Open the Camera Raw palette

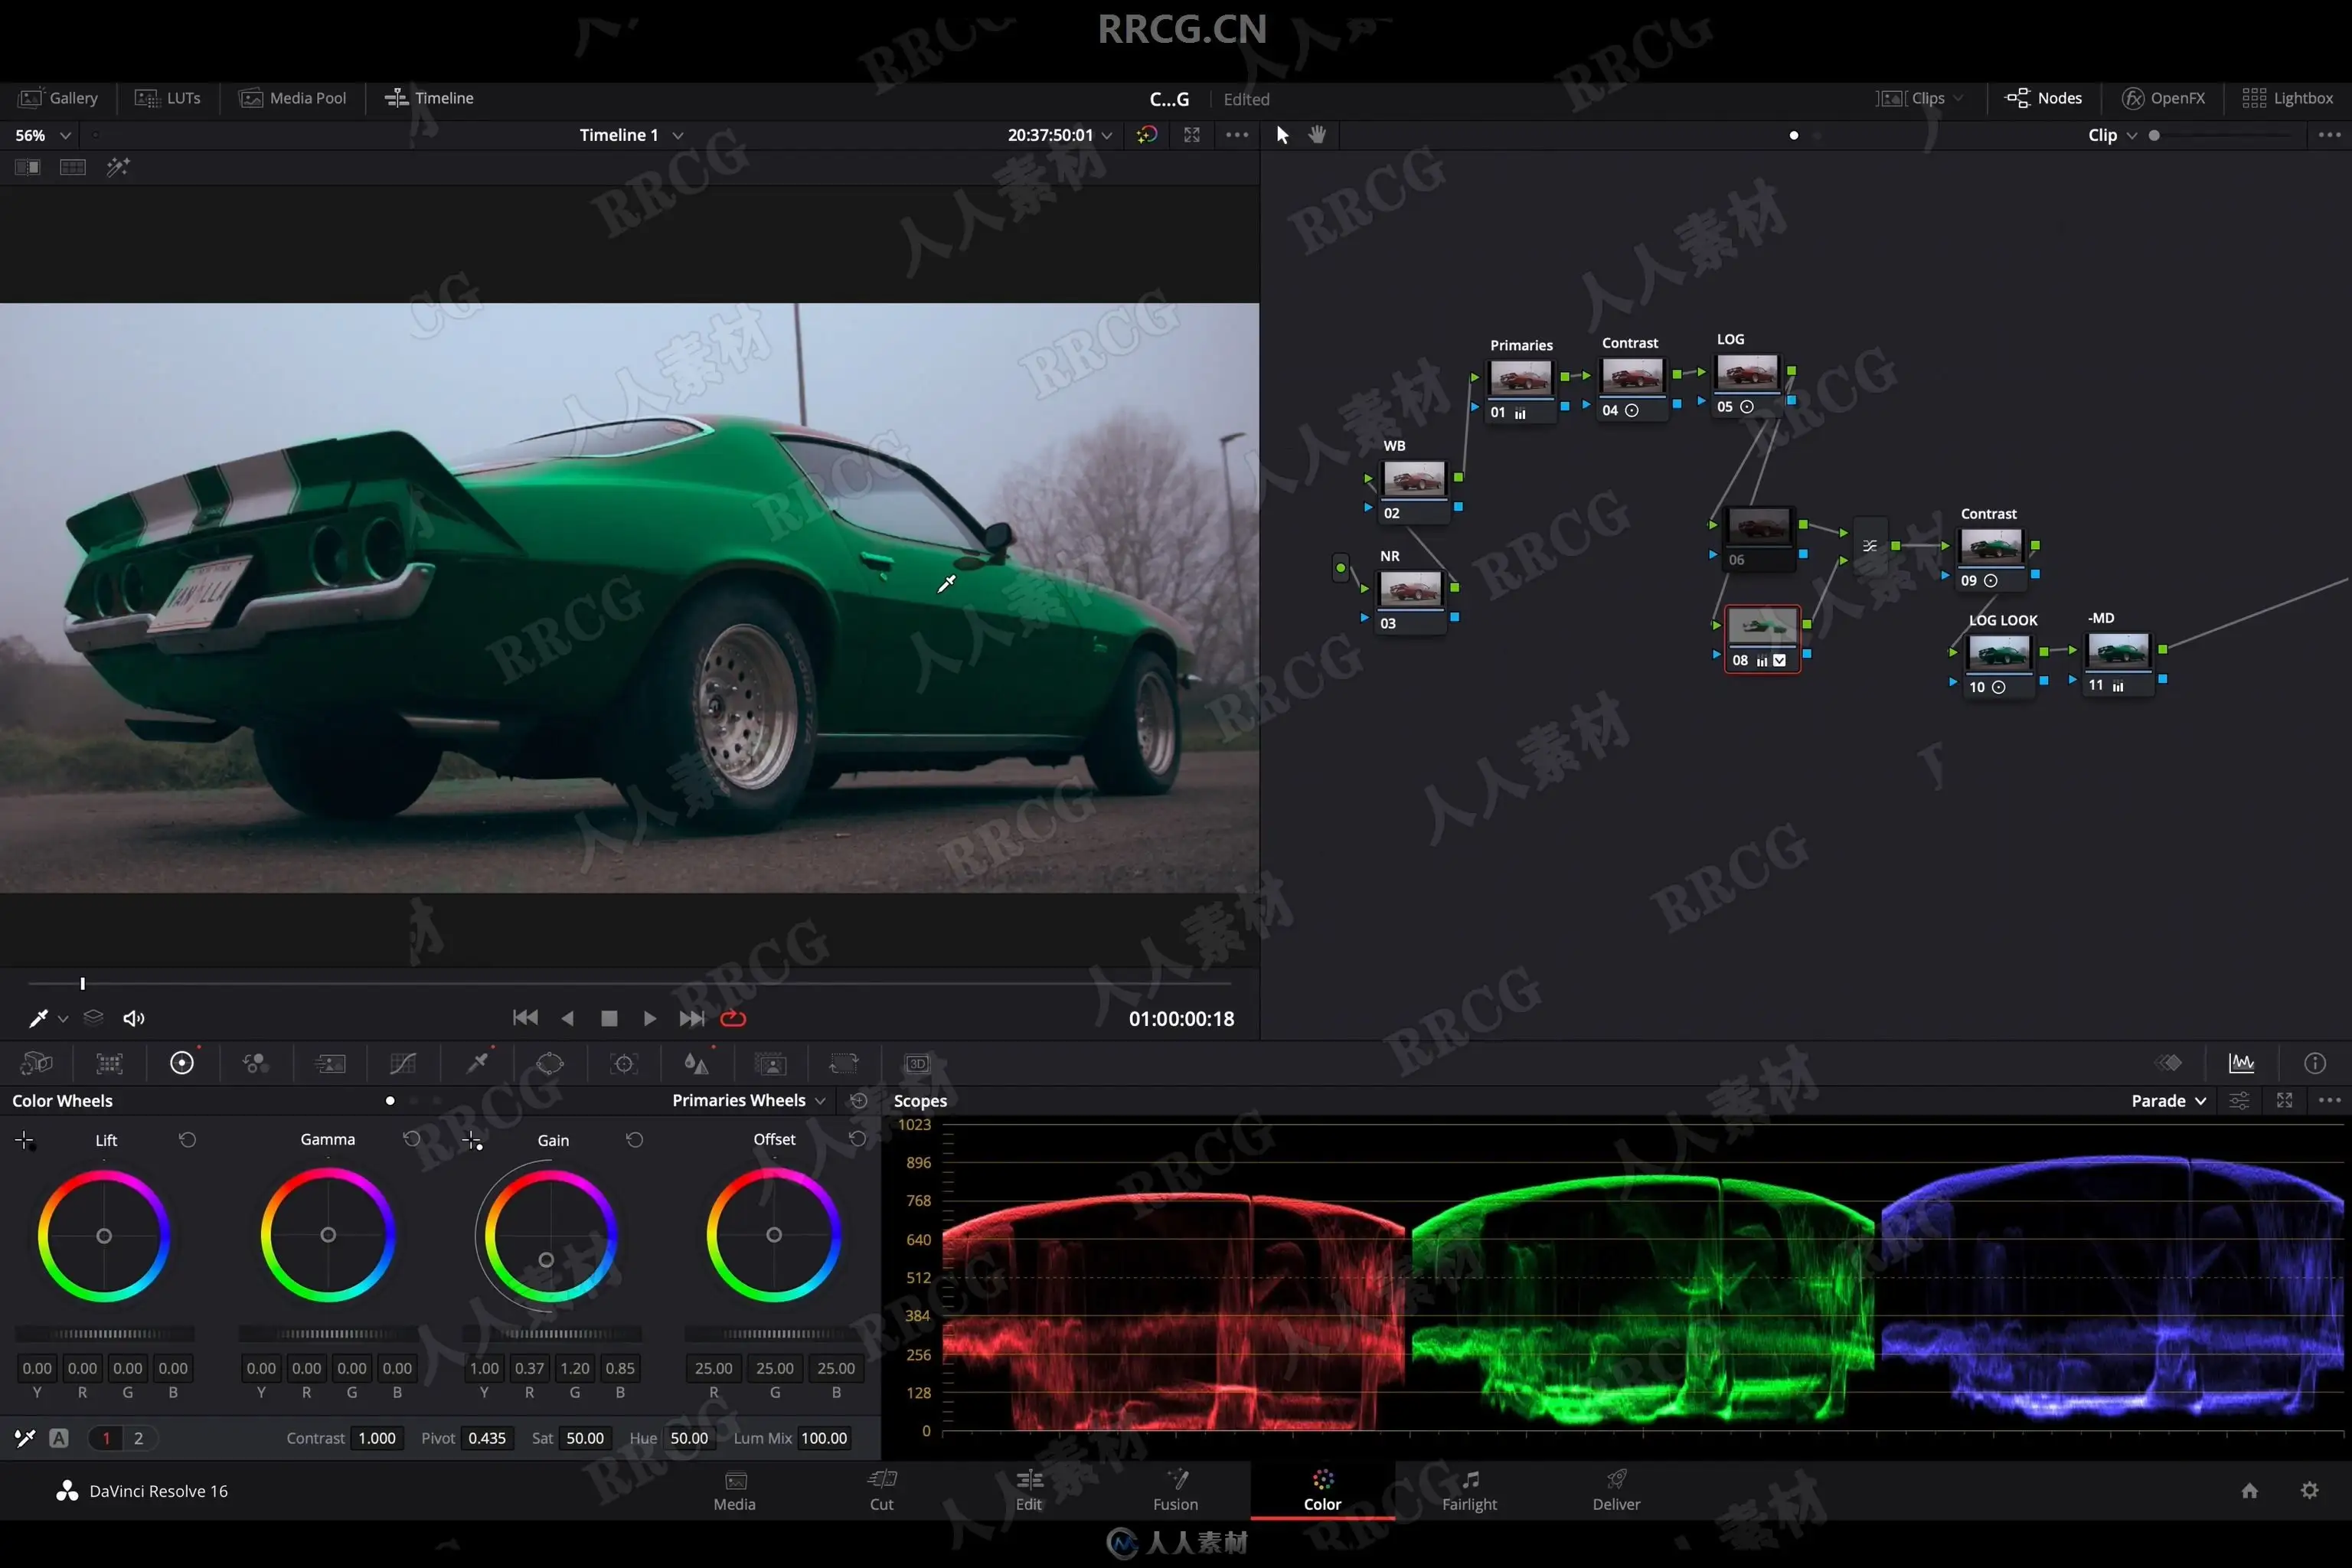[36, 1063]
